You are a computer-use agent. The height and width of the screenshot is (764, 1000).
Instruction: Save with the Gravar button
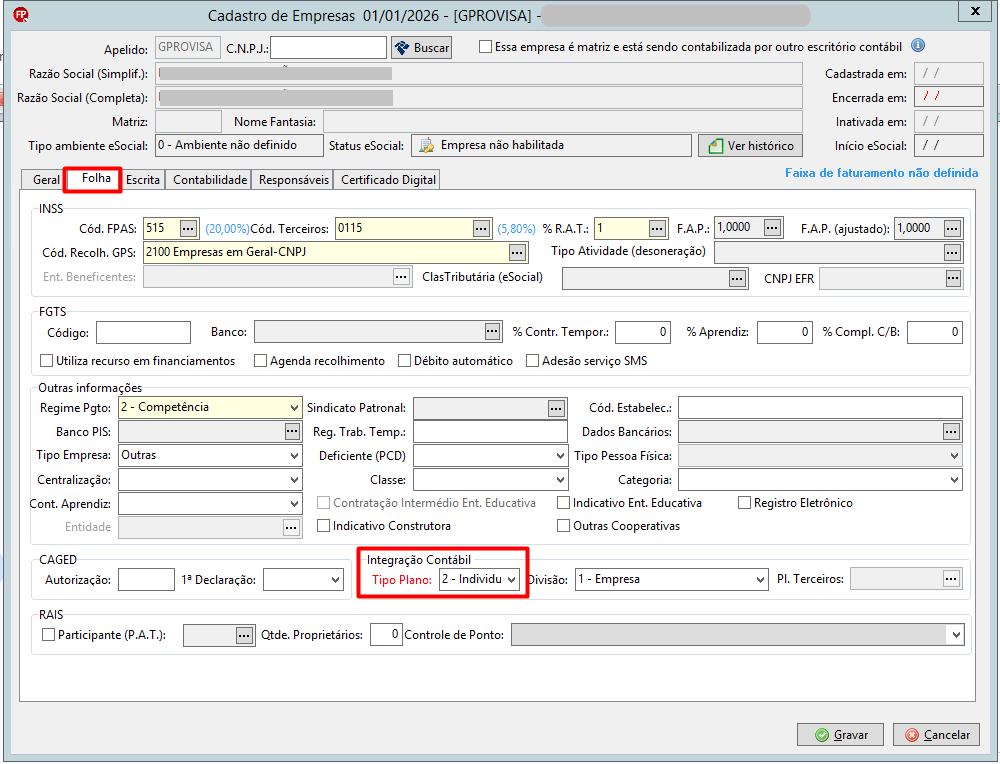[841, 735]
